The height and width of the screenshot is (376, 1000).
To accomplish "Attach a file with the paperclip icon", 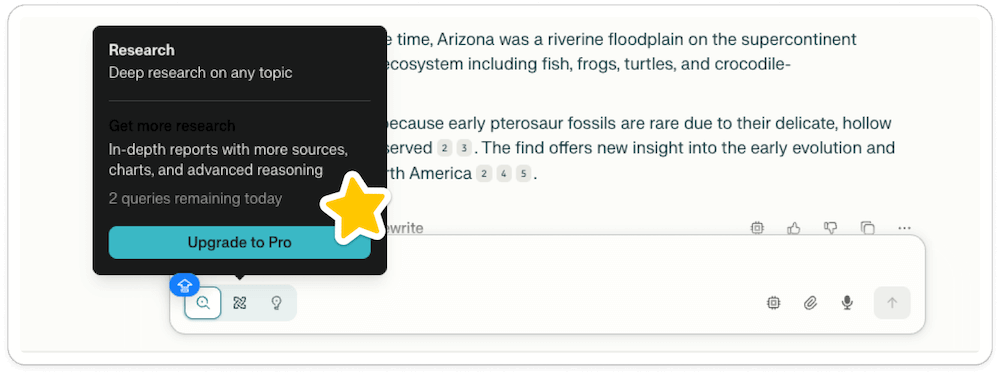I will pyautogui.click(x=810, y=303).
